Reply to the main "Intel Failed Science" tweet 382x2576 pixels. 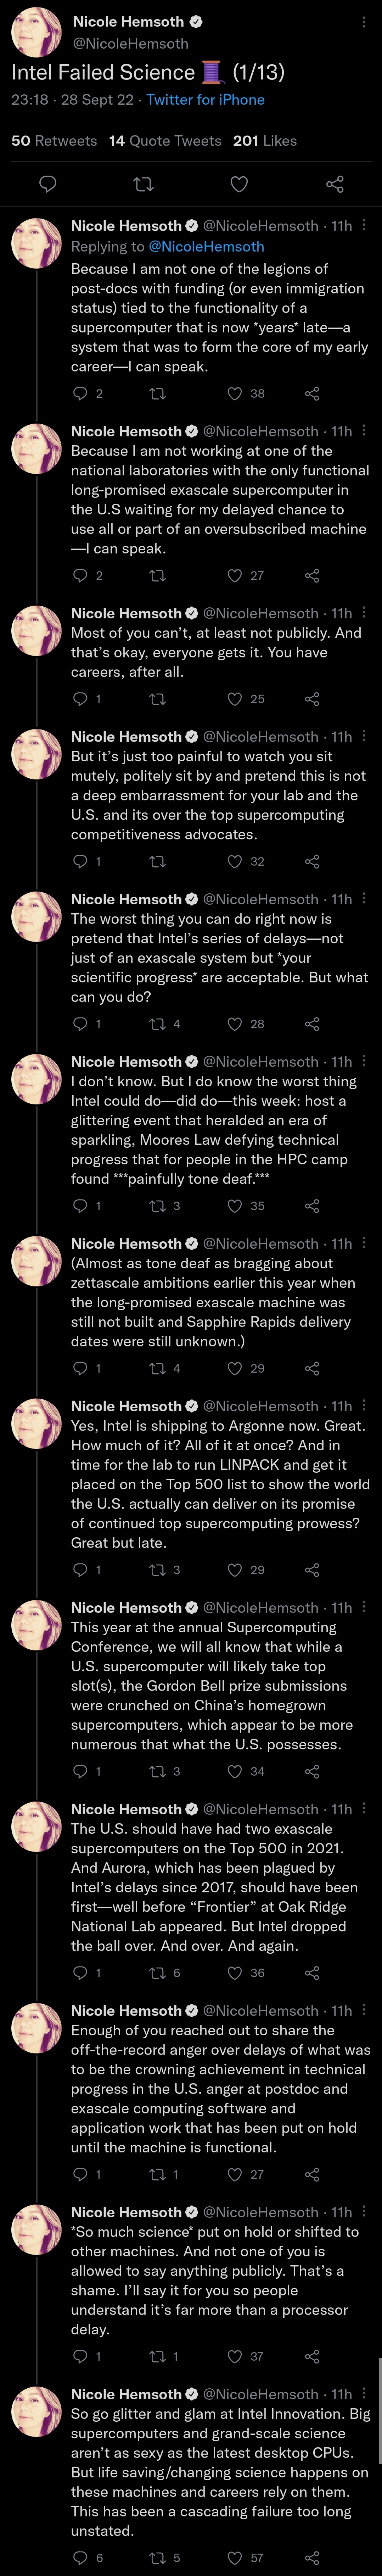coord(47,184)
